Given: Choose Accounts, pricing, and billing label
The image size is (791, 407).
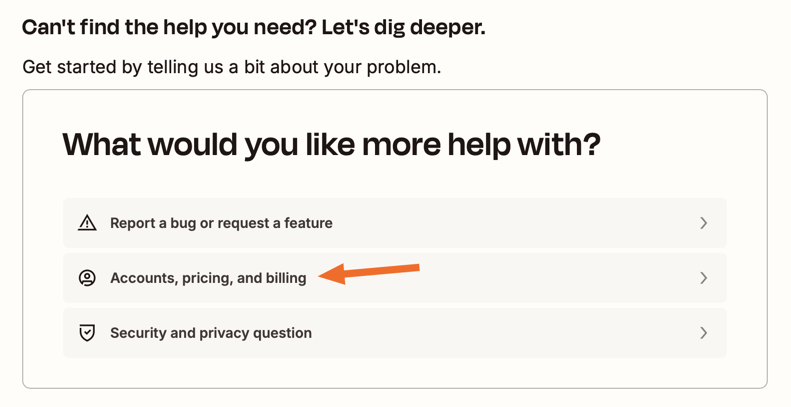Looking at the screenshot, I should pos(208,278).
